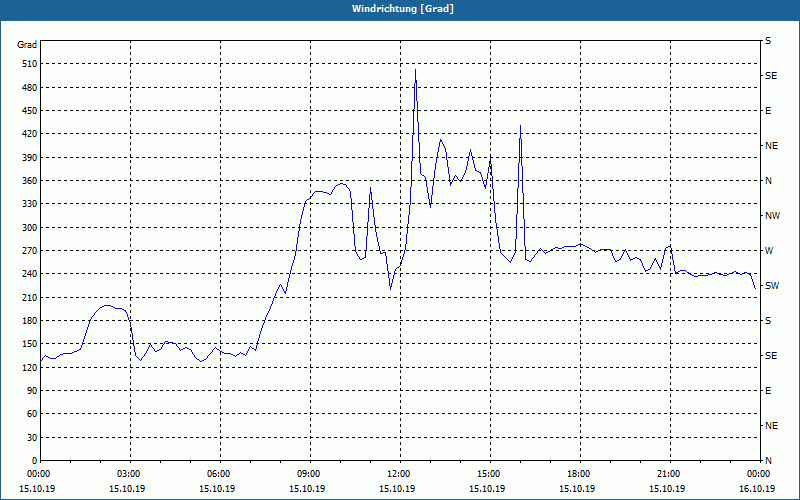
Task: Click the 15.10.19 date beneath 21:00
Action: 667,489
